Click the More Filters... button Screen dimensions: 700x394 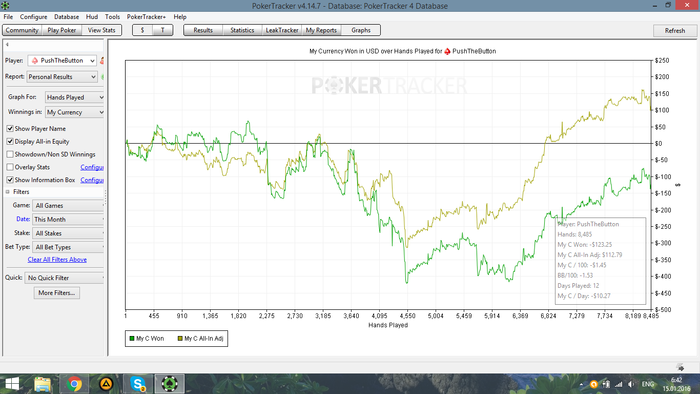tap(57, 293)
